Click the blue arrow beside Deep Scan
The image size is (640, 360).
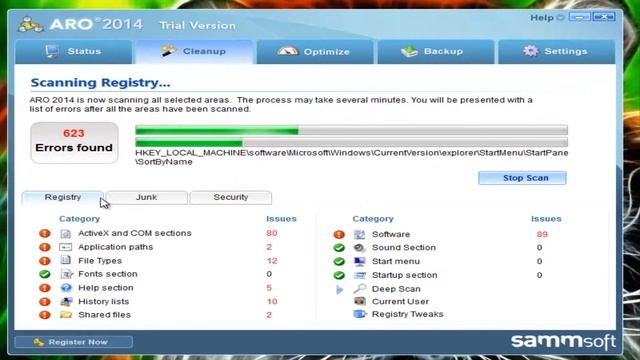click(339, 290)
